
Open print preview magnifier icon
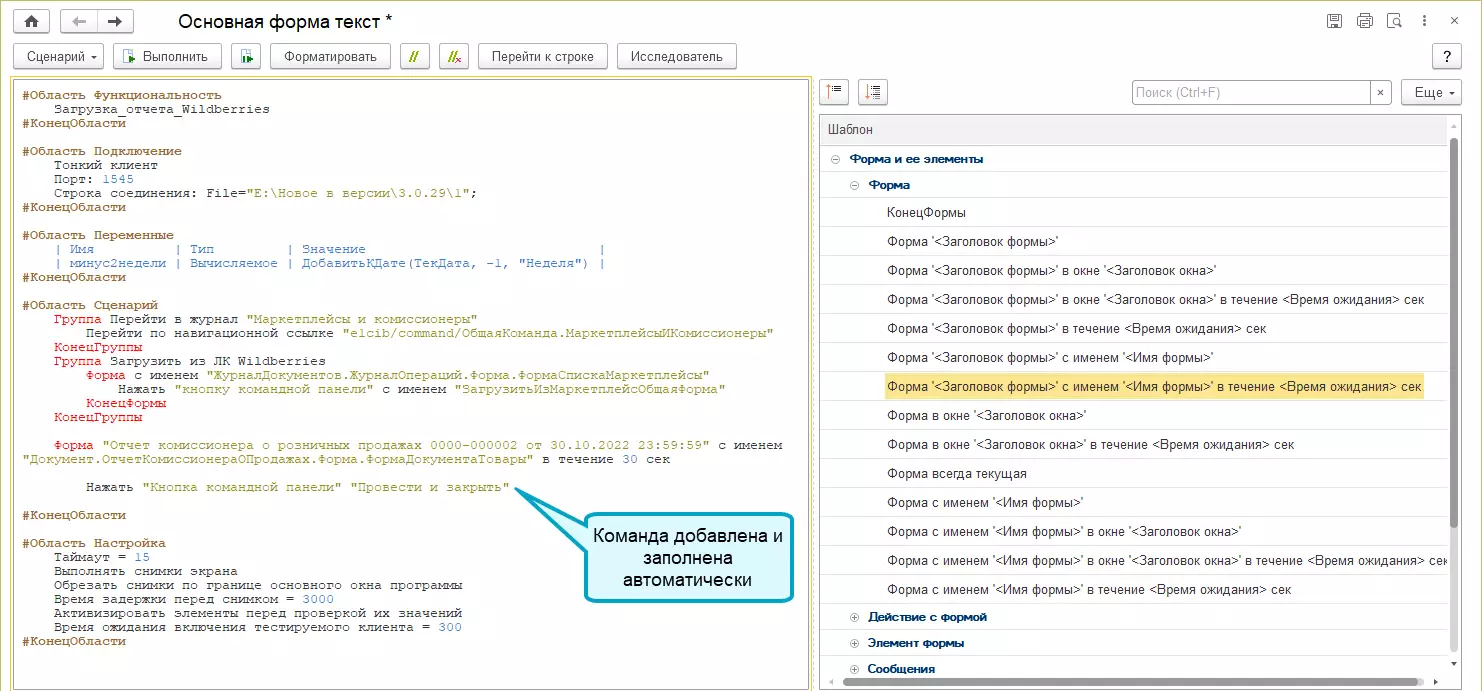click(1394, 21)
